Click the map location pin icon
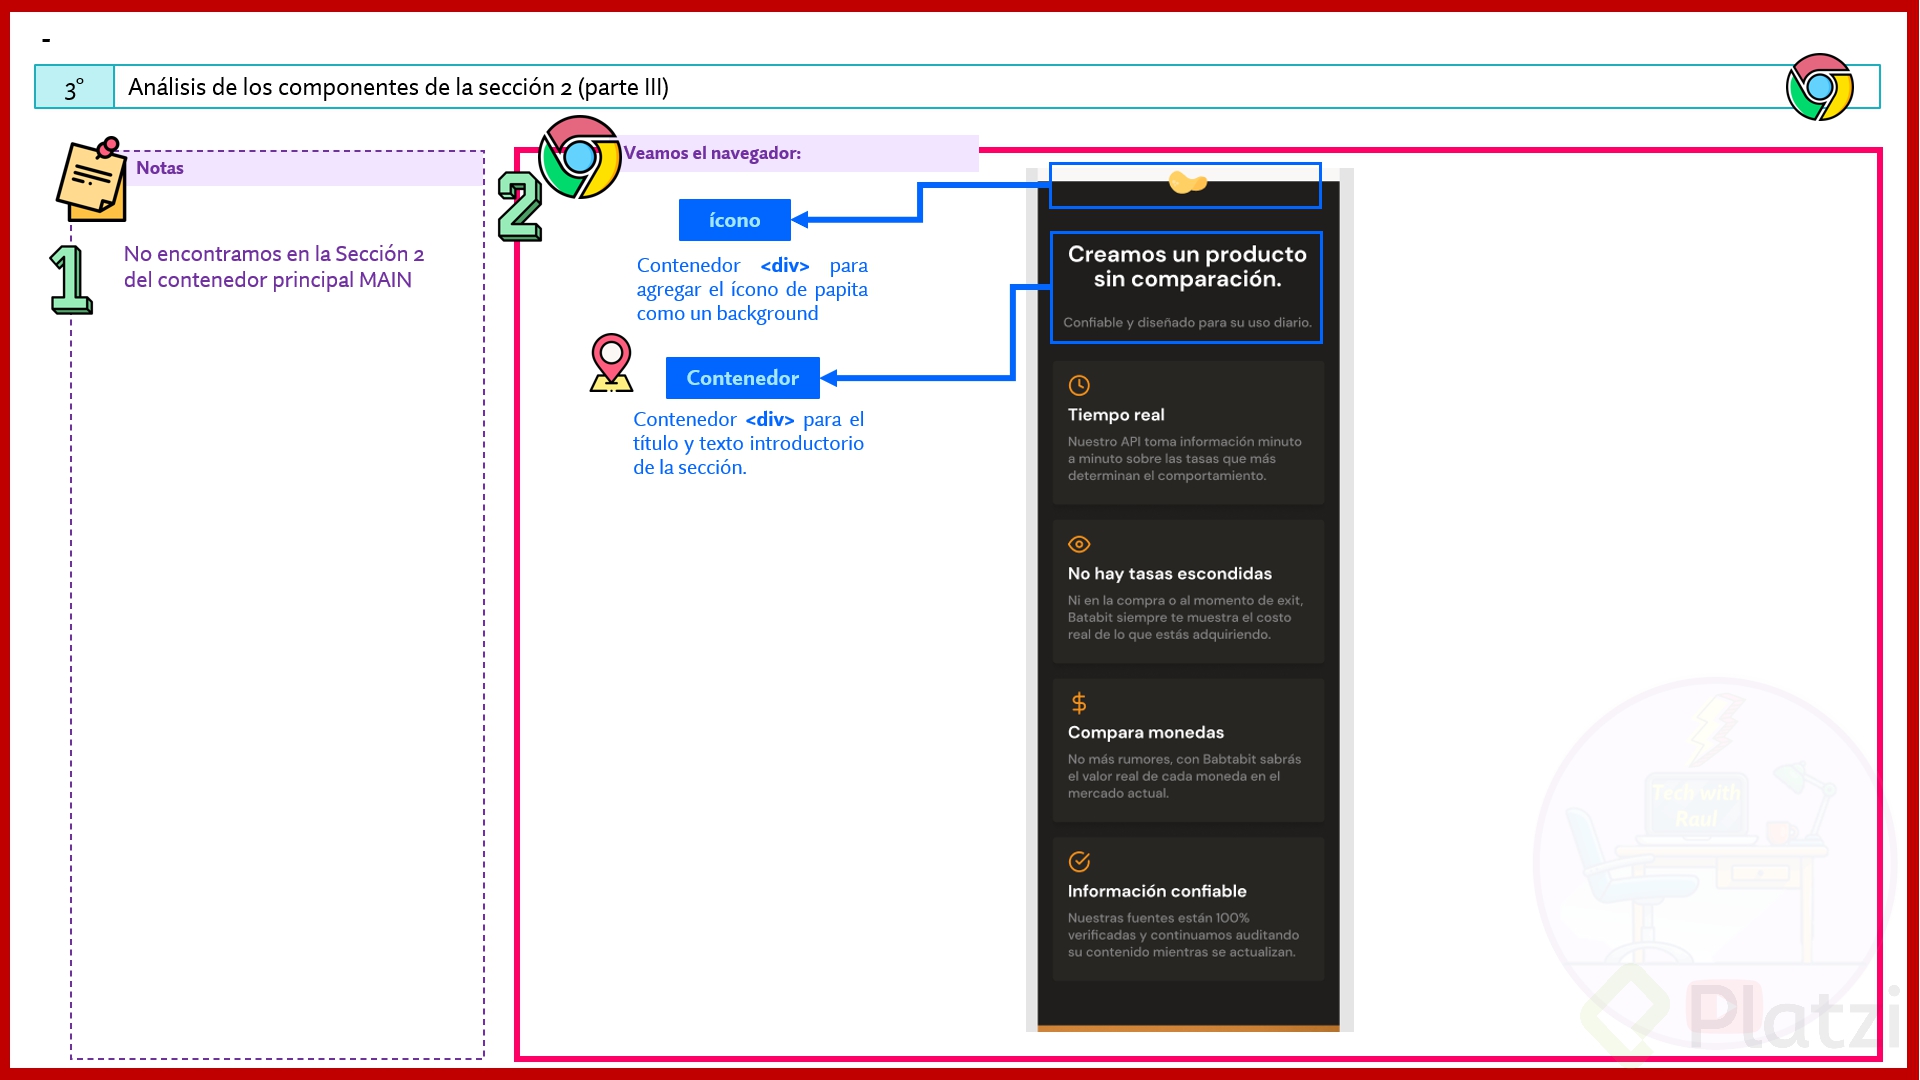This screenshot has height=1080, width=1920. tap(611, 362)
